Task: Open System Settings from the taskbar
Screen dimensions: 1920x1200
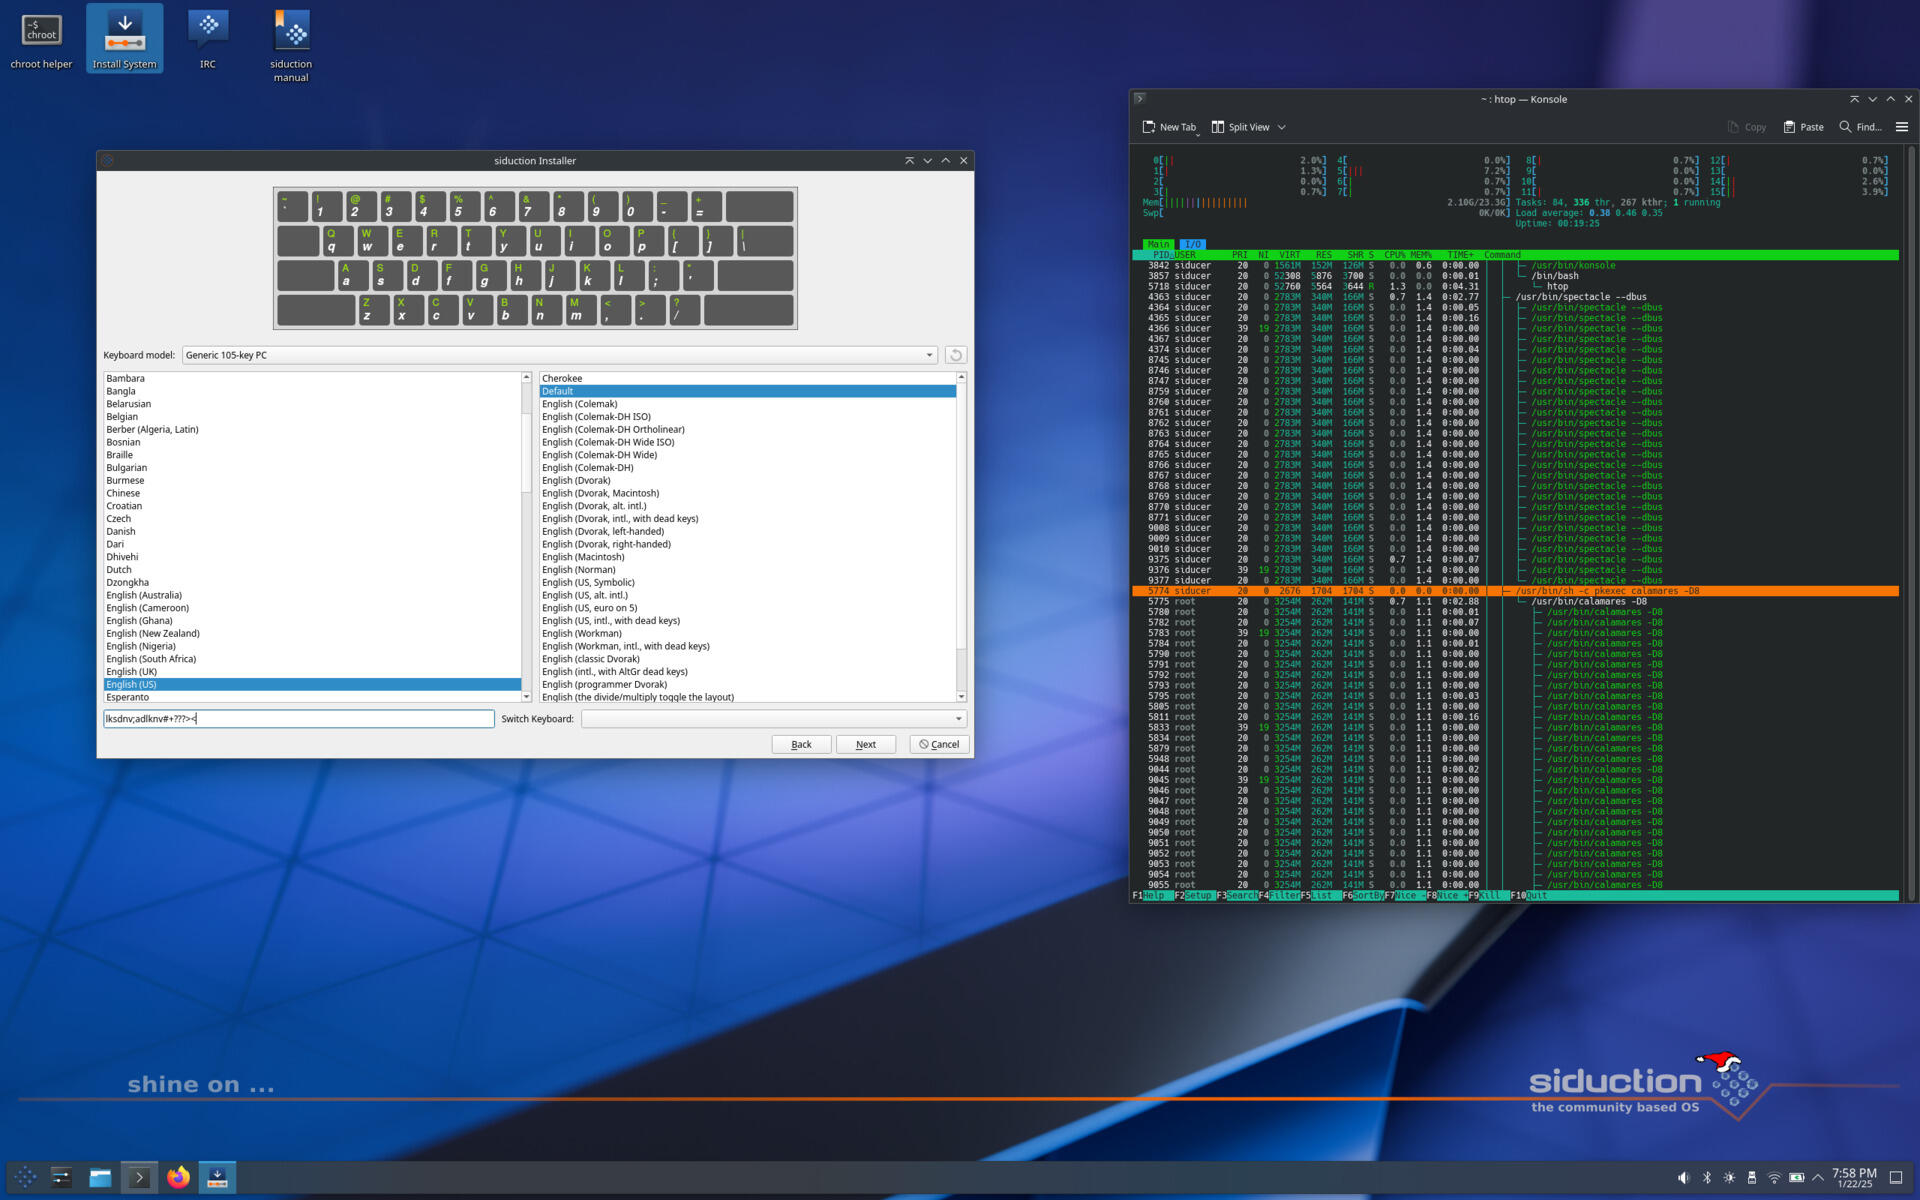Action: (x=61, y=1177)
